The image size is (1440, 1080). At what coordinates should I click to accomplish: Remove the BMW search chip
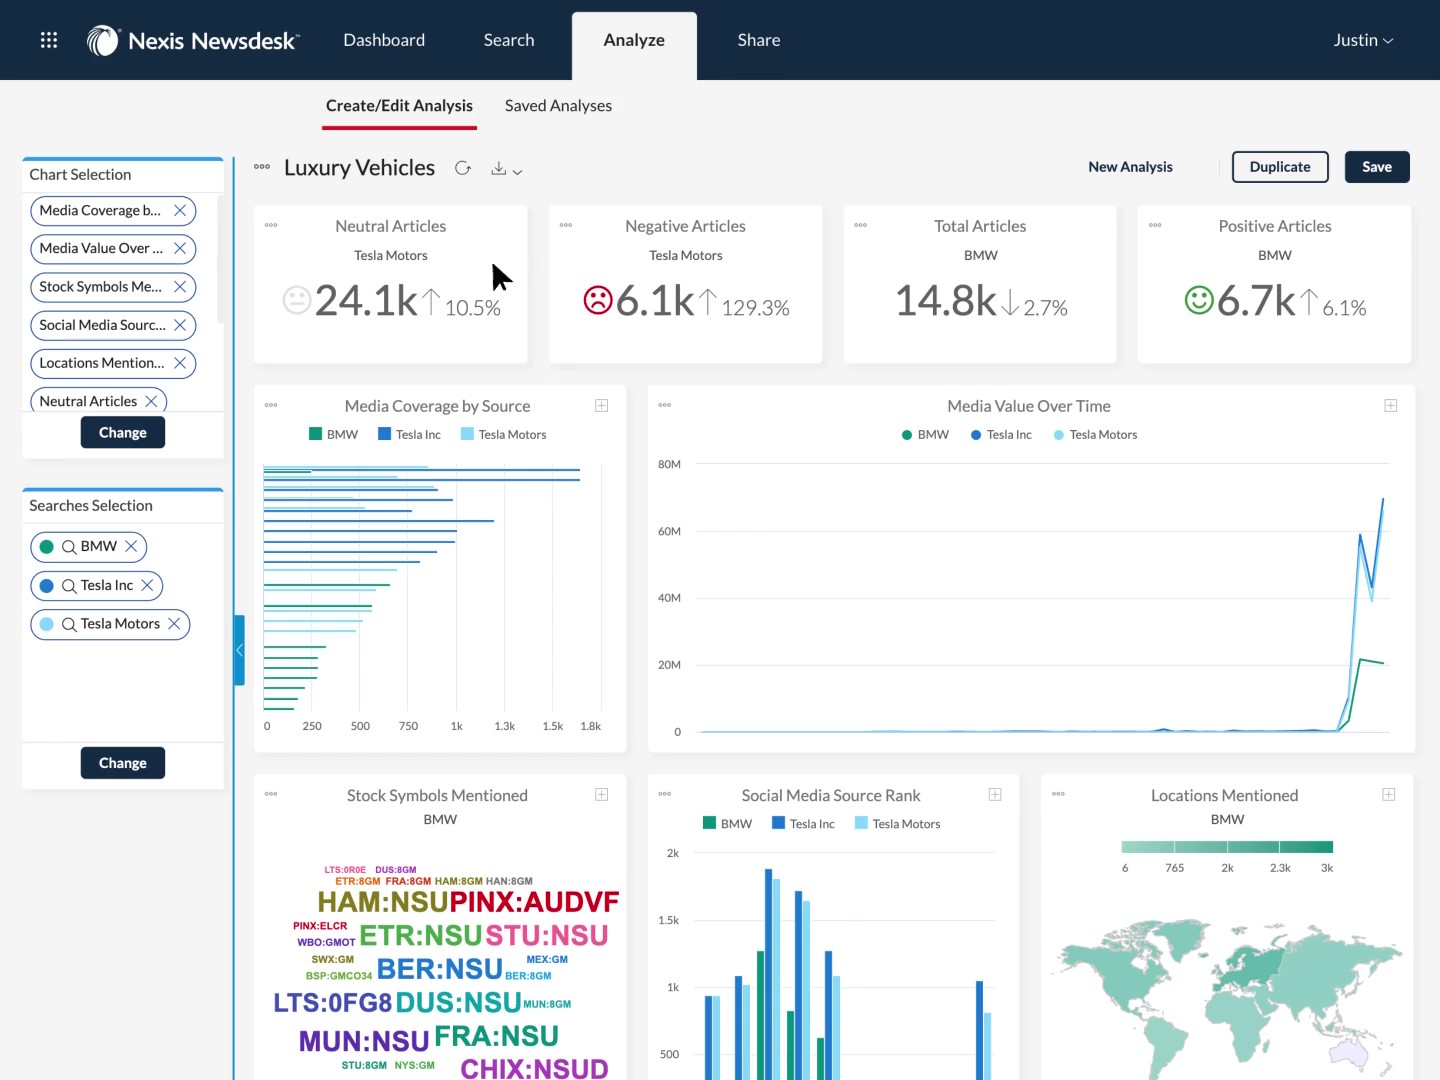(131, 546)
